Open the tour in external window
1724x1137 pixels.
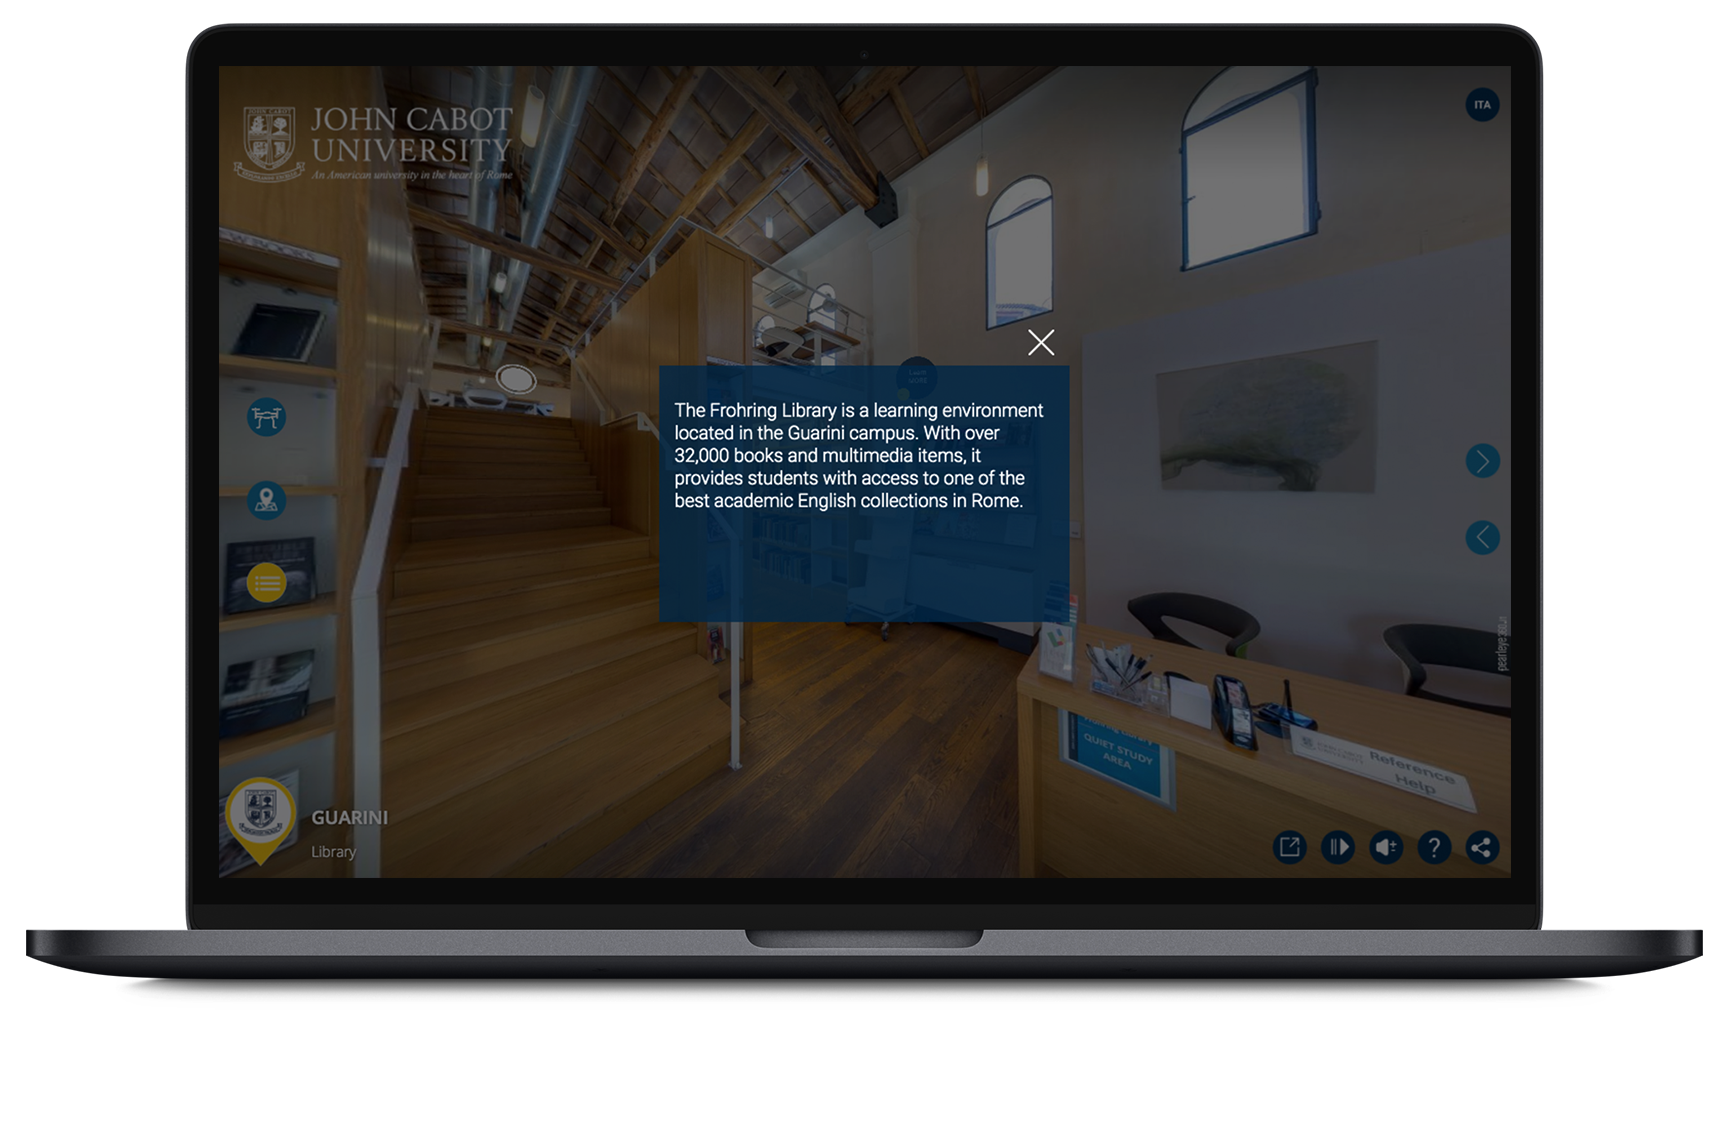click(x=1289, y=847)
